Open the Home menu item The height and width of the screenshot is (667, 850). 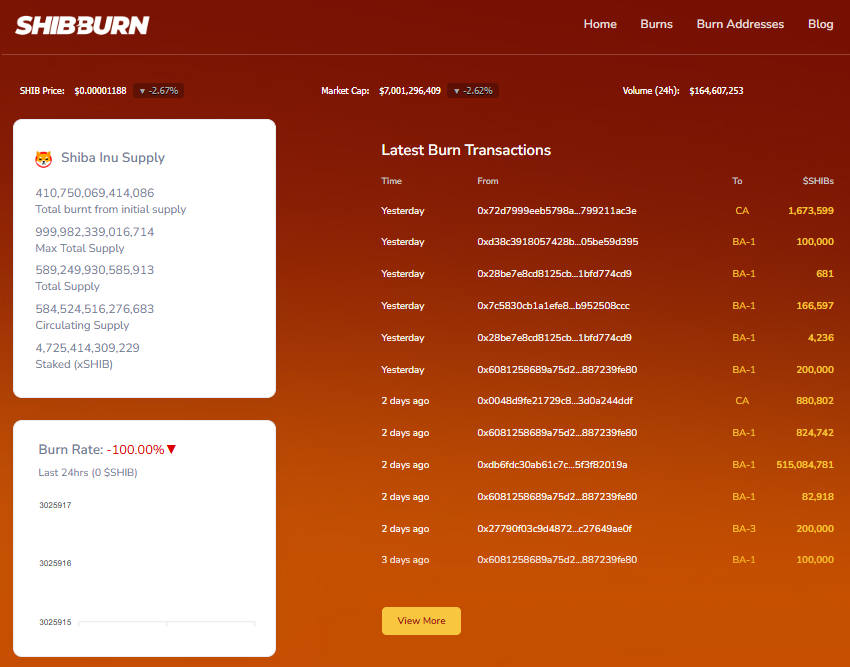[x=600, y=24]
